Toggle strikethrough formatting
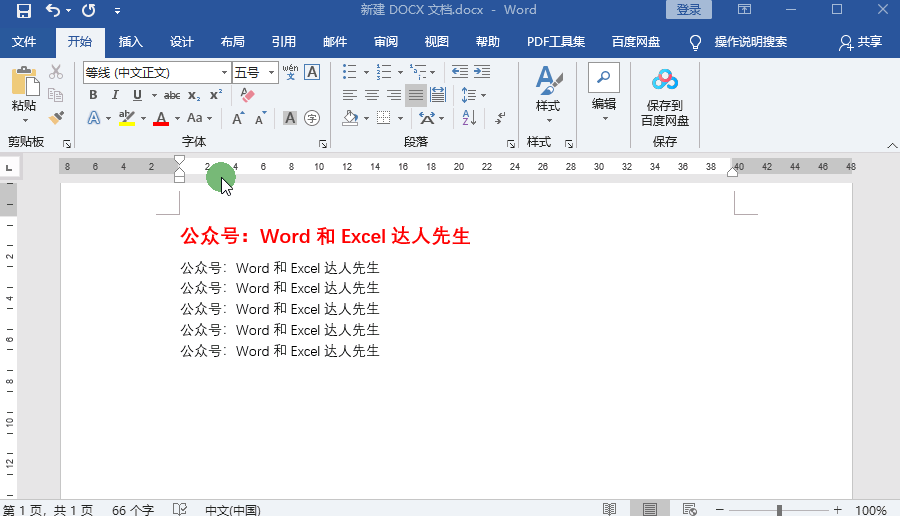The image size is (900, 516). 172,95
